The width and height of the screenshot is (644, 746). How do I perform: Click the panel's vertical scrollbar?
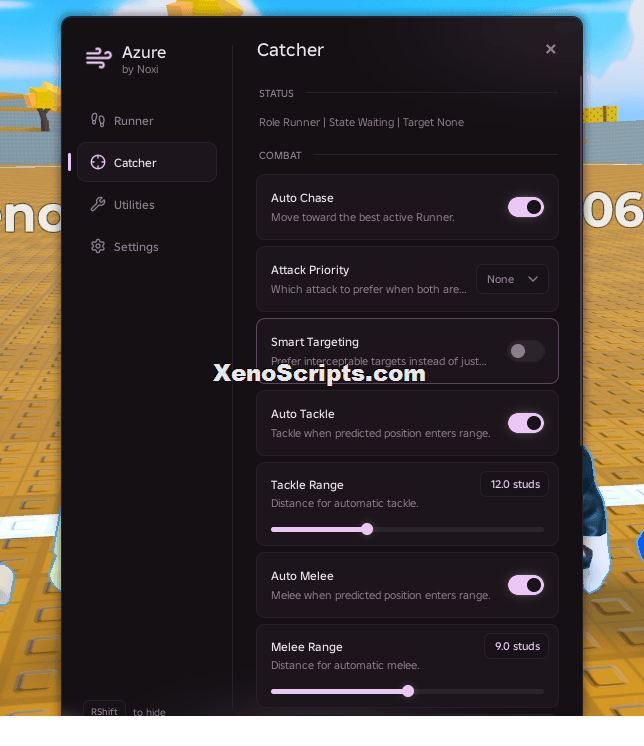tap(581, 259)
